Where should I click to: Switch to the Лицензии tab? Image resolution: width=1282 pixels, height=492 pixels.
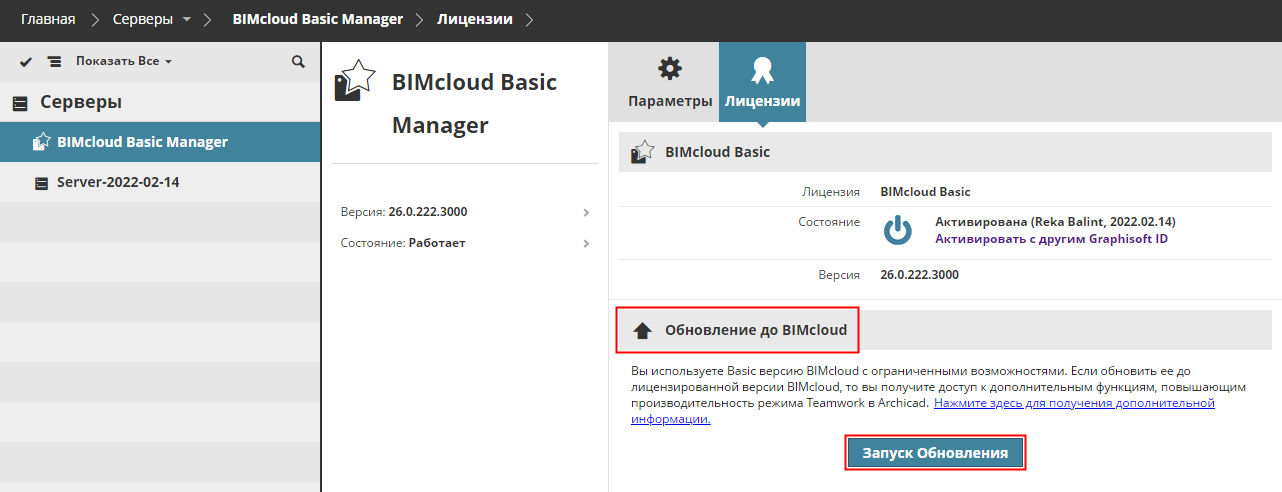(x=762, y=84)
